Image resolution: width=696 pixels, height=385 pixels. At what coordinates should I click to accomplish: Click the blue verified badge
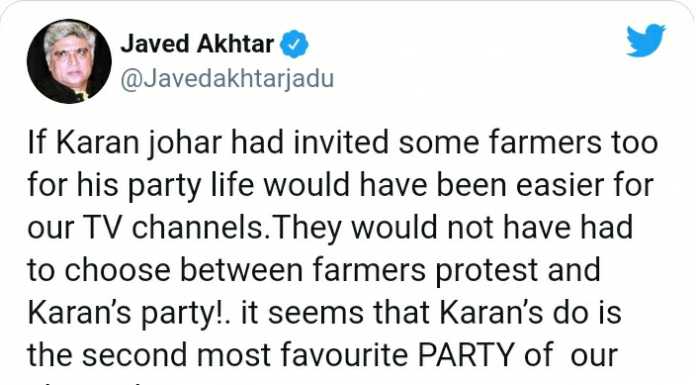pyautogui.click(x=294, y=44)
